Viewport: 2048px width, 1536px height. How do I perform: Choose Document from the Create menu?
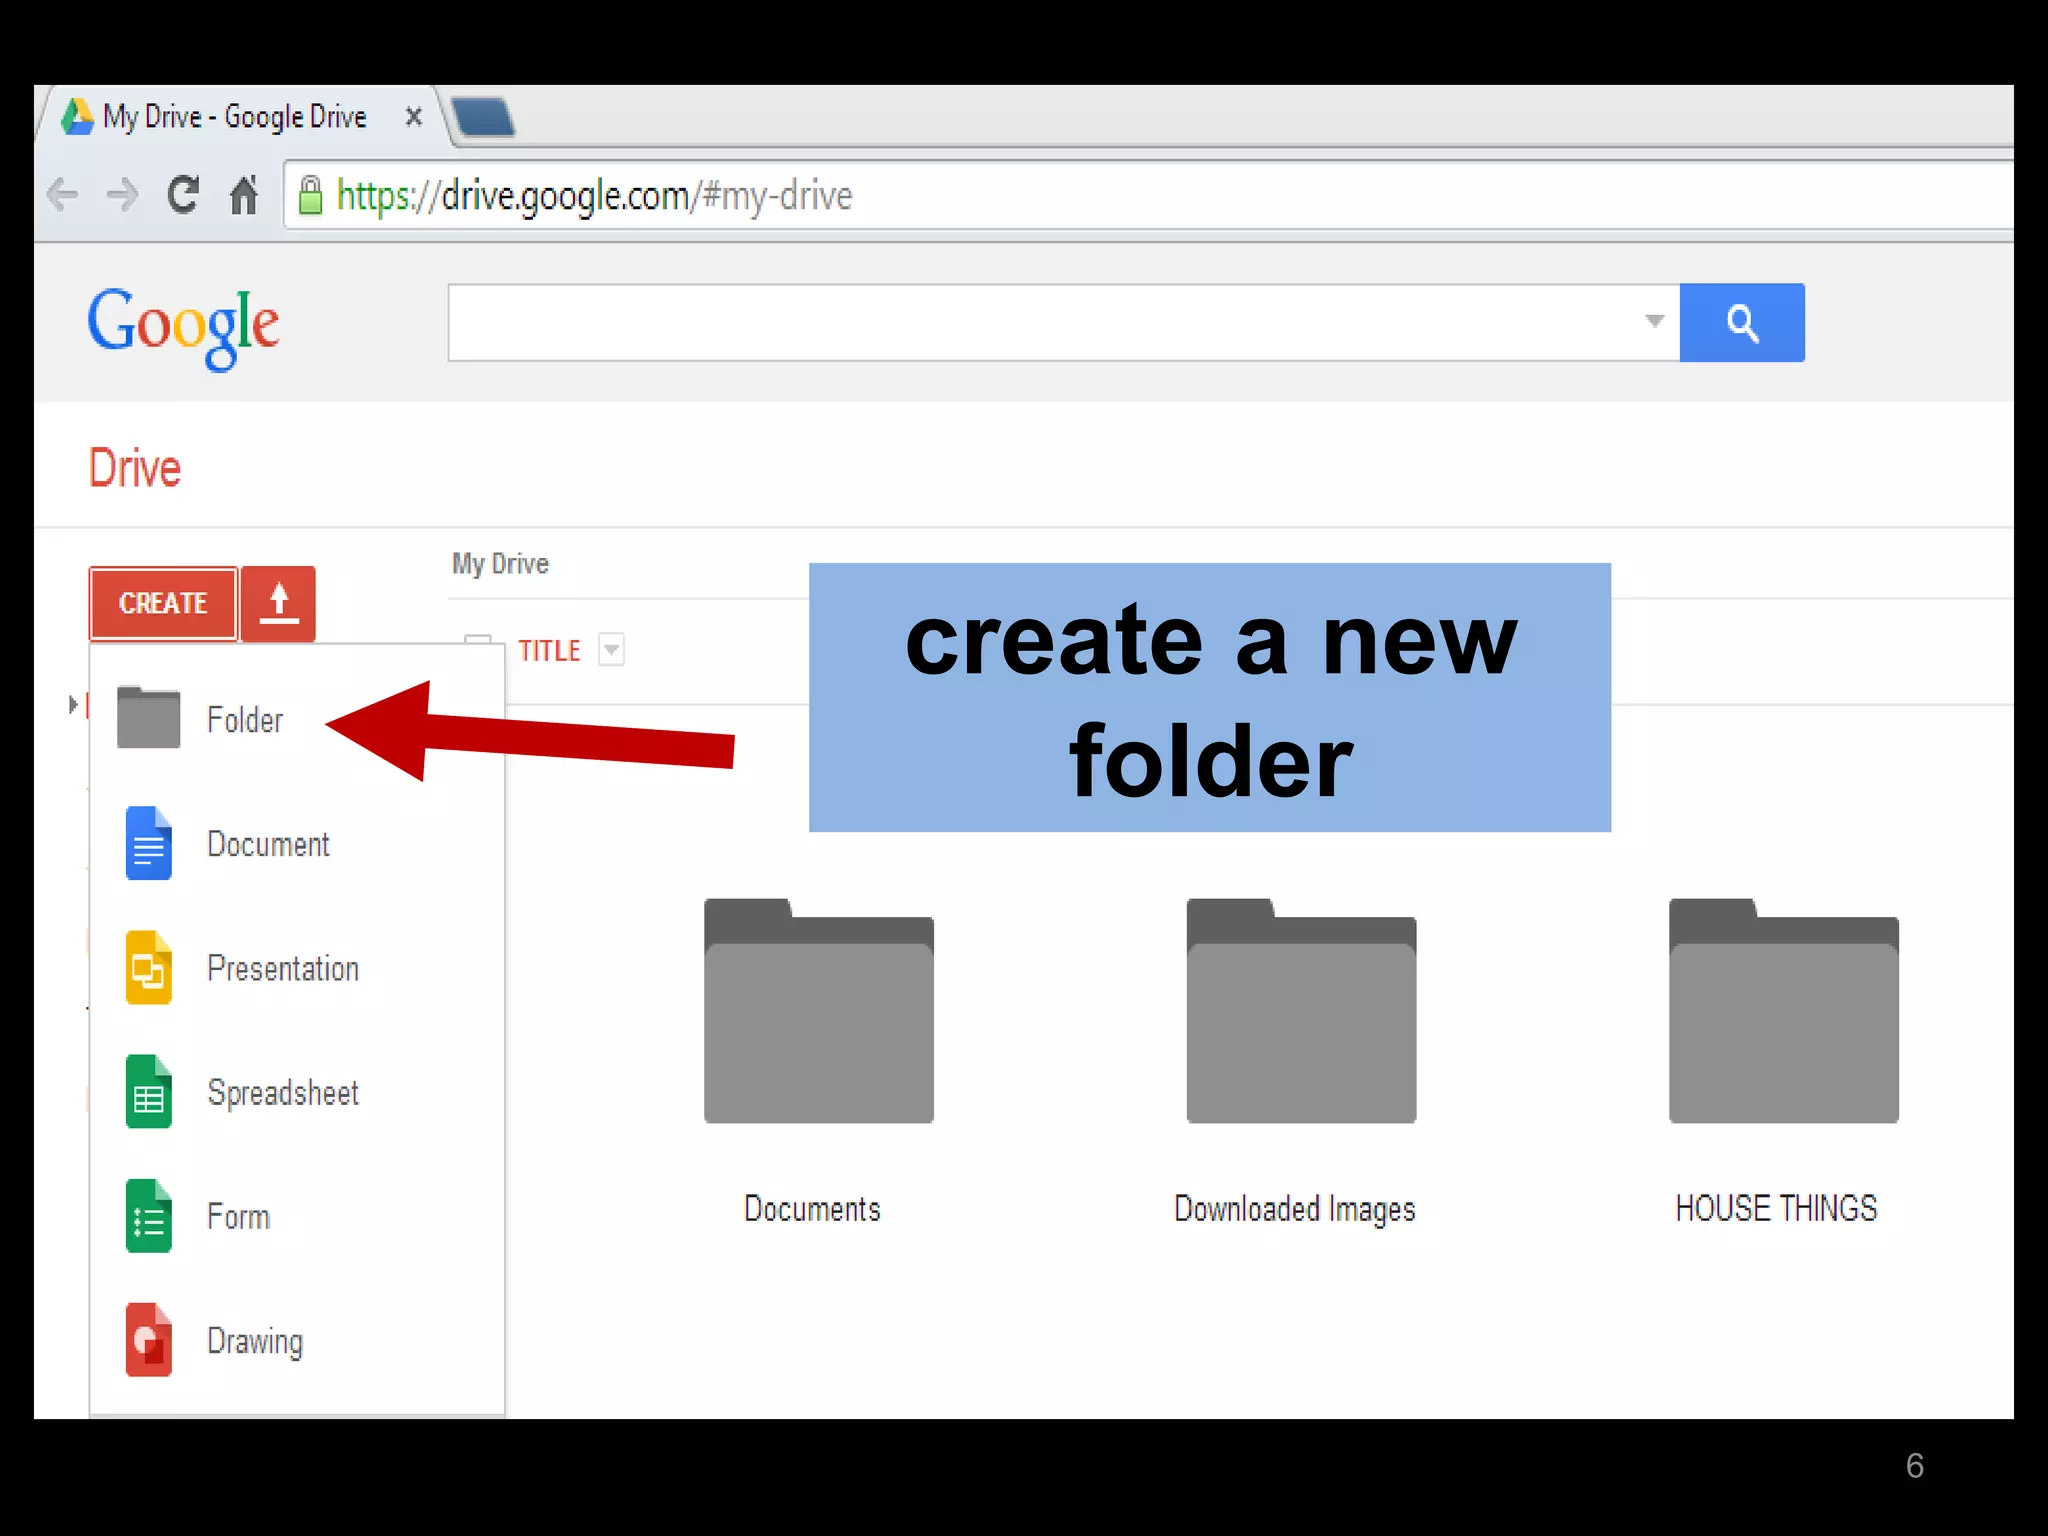(x=297, y=844)
